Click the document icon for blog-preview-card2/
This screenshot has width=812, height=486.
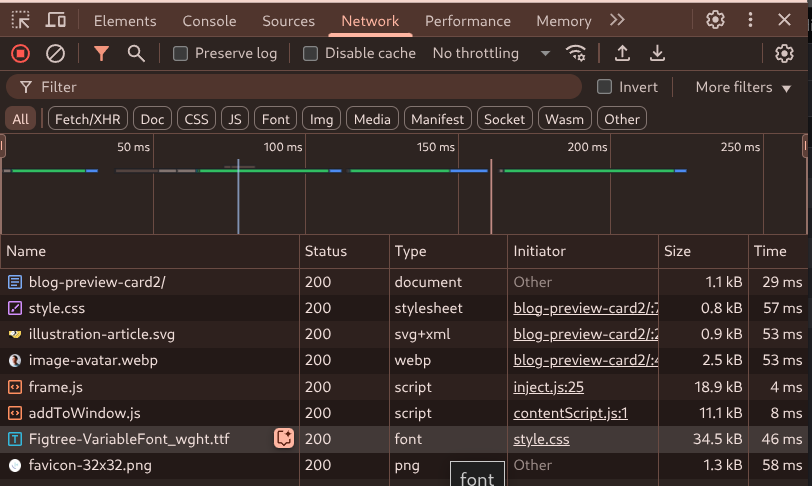click(15, 282)
